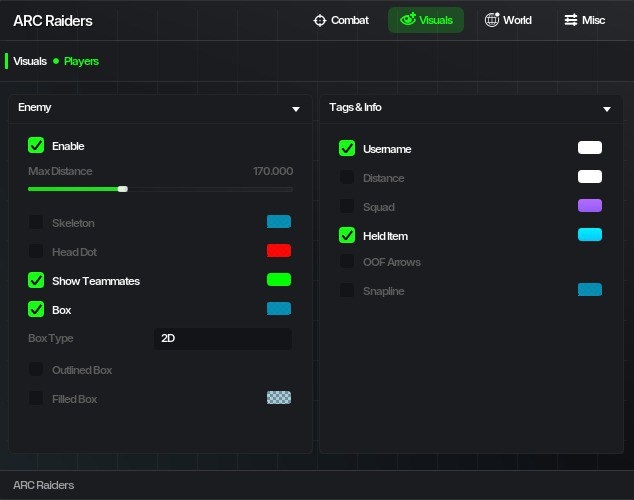Click the Misc sliders icon

point(571,20)
